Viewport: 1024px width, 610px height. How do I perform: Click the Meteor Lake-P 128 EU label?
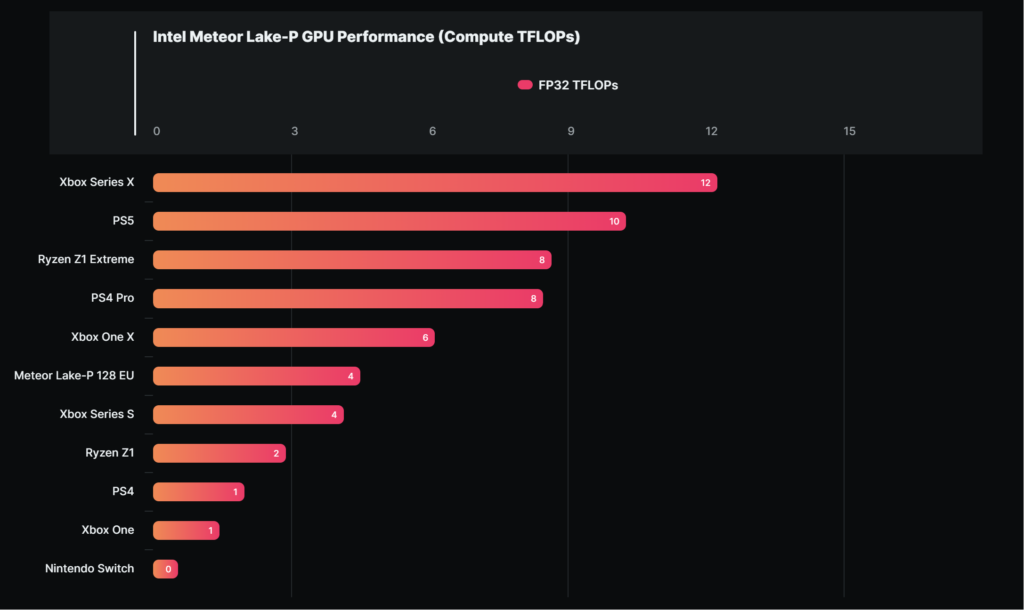coord(74,376)
